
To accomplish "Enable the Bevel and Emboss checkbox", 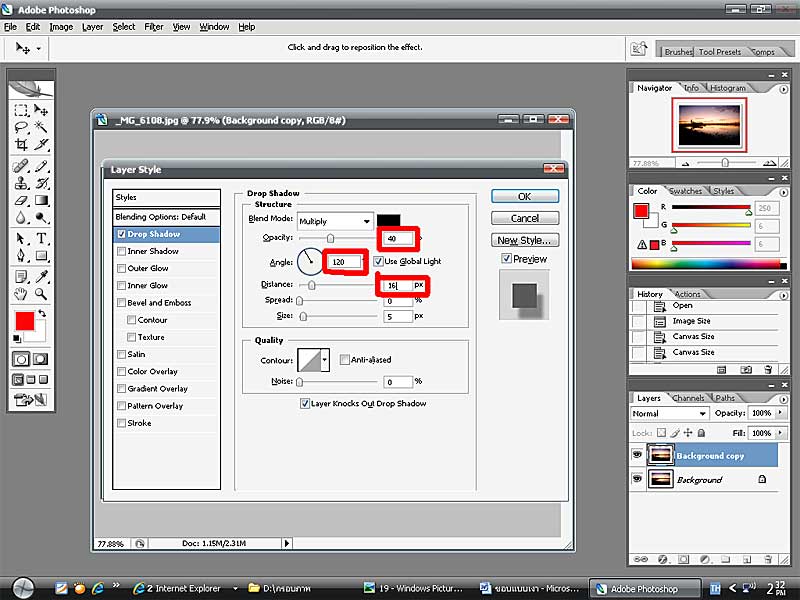I will pyautogui.click(x=121, y=303).
